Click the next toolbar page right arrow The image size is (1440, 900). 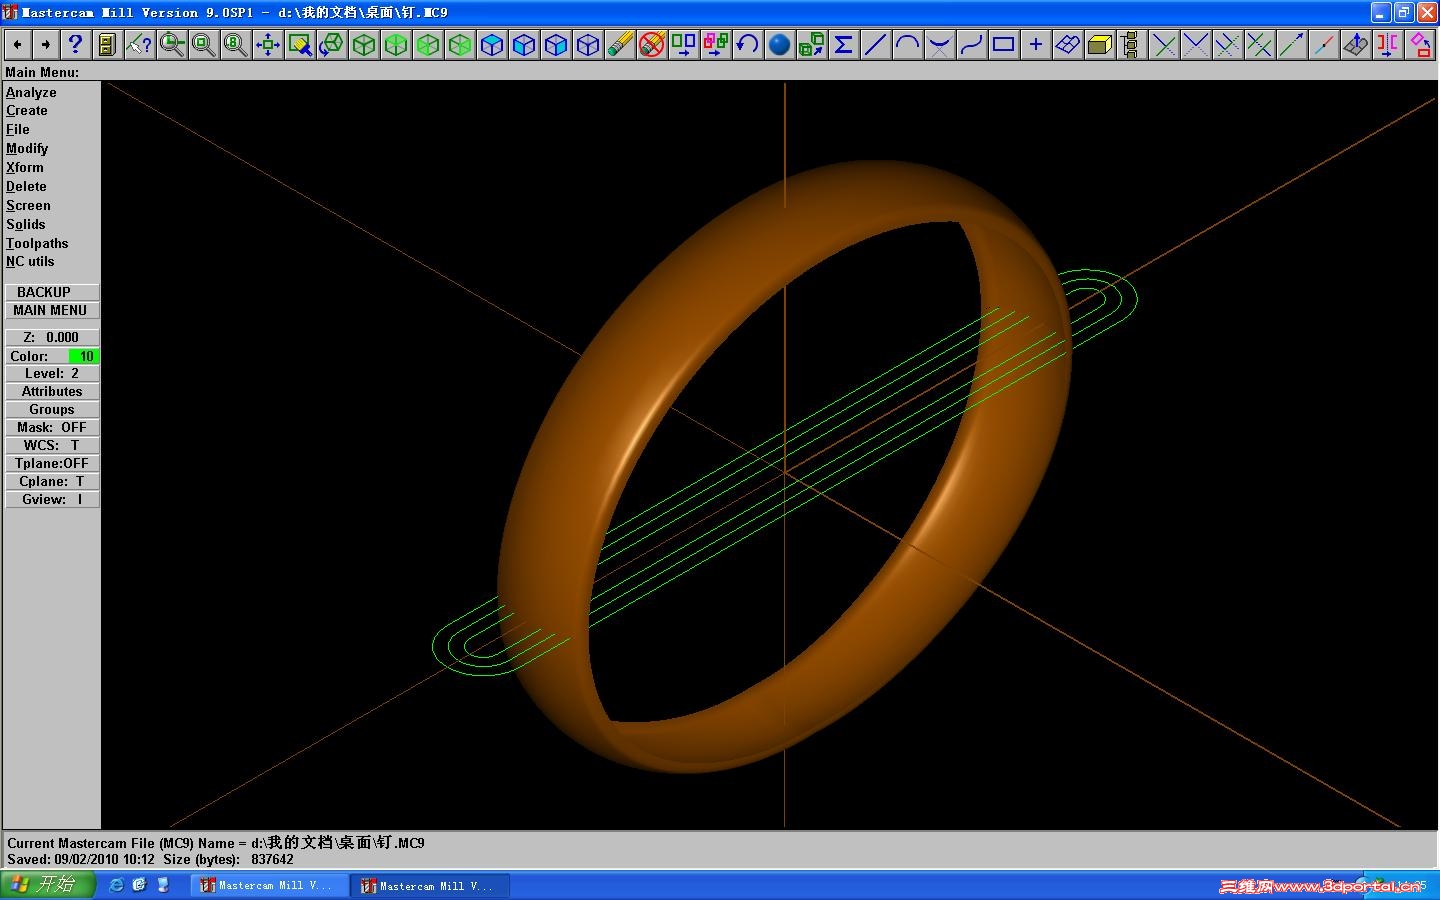tap(45, 44)
